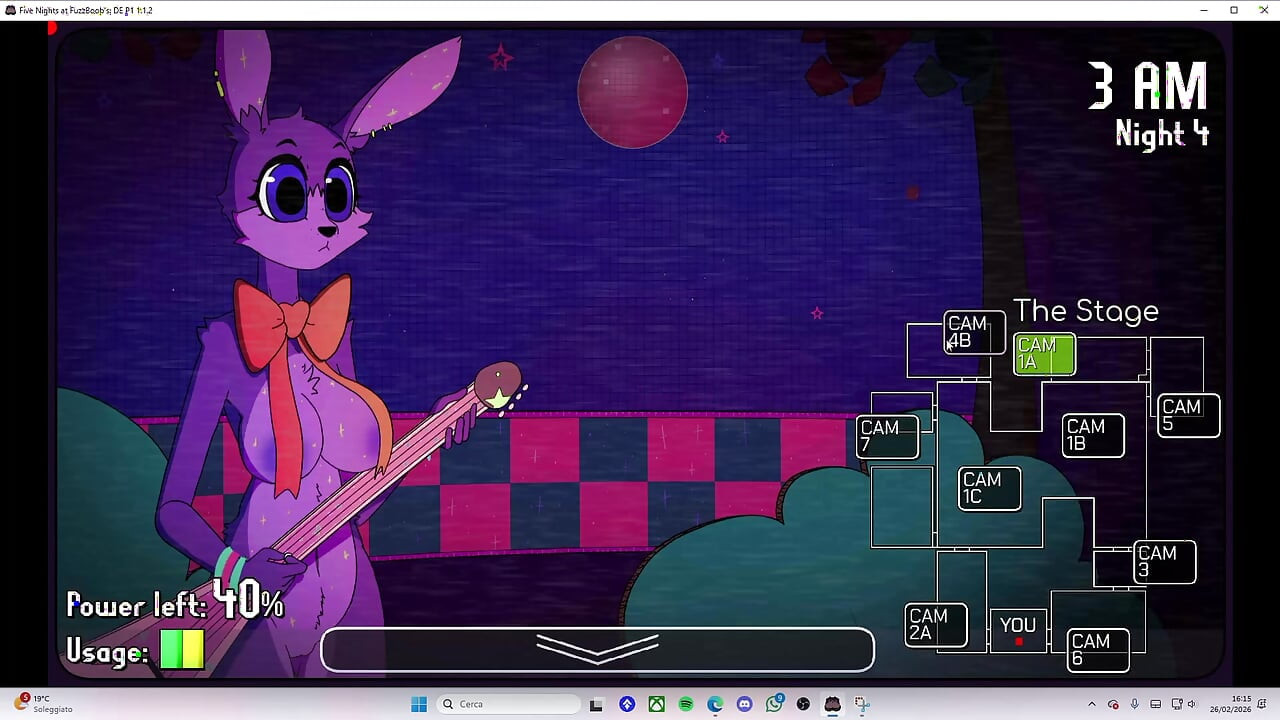
Task: Click the Power left 40% readout
Action: (x=175, y=603)
